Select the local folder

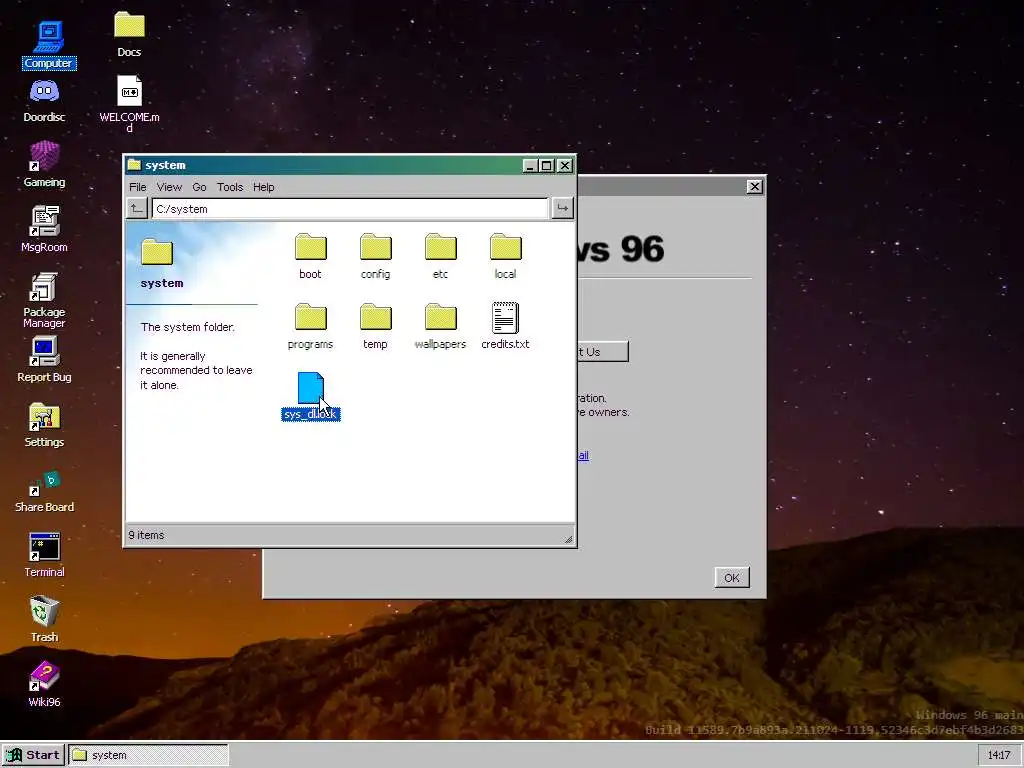(x=505, y=256)
